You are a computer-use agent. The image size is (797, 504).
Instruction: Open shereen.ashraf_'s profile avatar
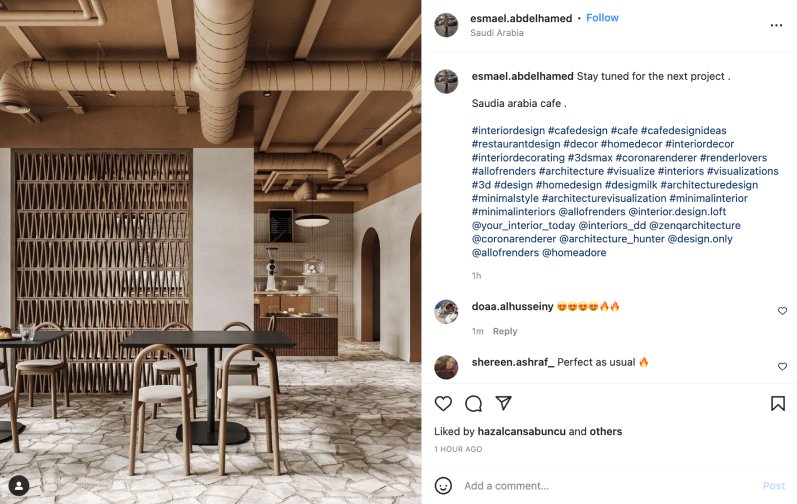pos(446,367)
